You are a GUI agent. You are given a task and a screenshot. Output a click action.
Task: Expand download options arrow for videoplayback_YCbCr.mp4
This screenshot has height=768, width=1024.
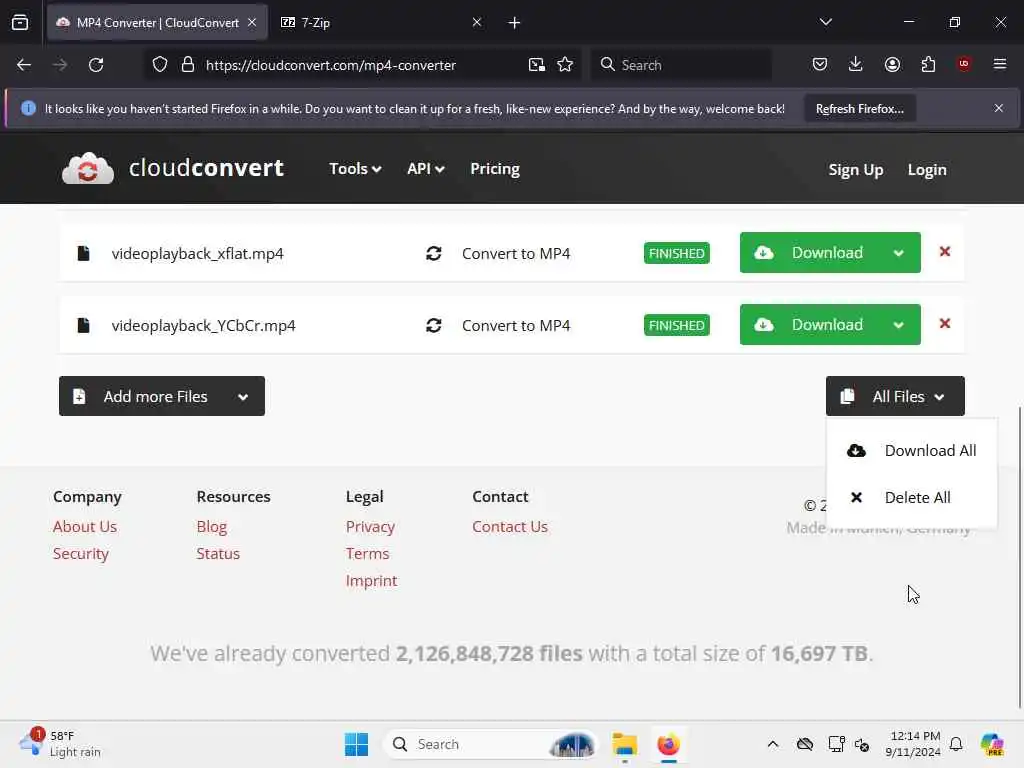click(x=899, y=325)
